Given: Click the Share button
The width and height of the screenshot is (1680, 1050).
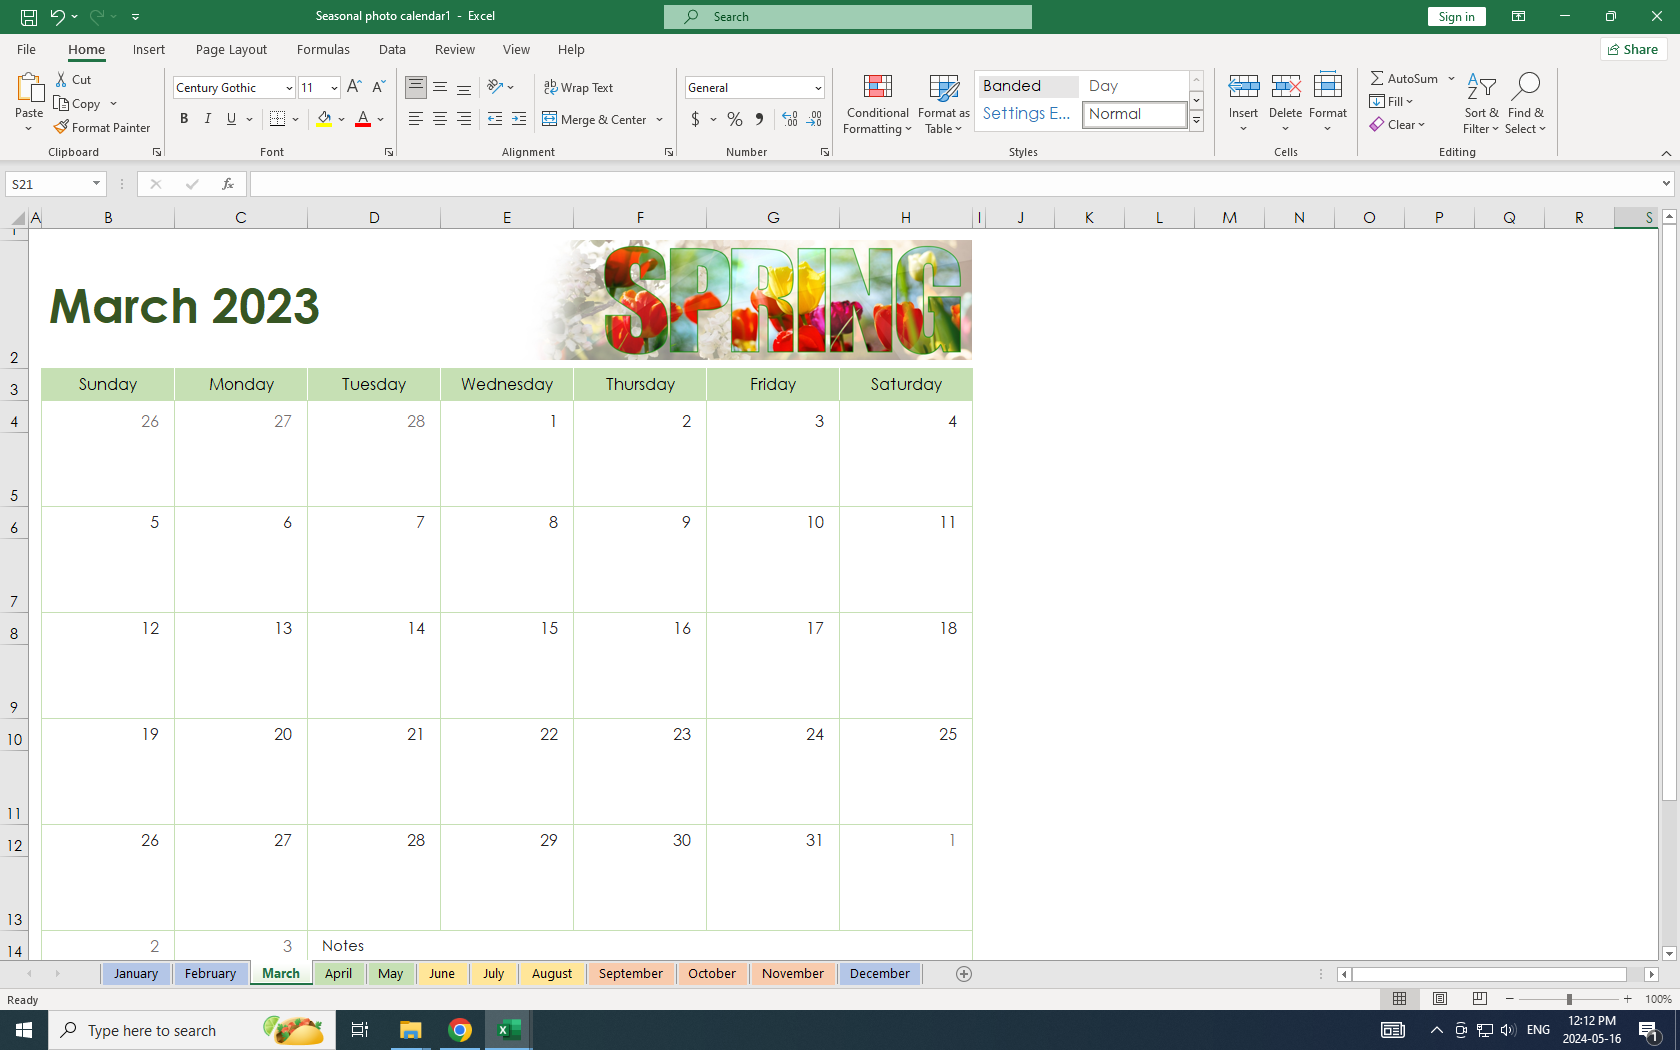Looking at the screenshot, I should (1633, 50).
